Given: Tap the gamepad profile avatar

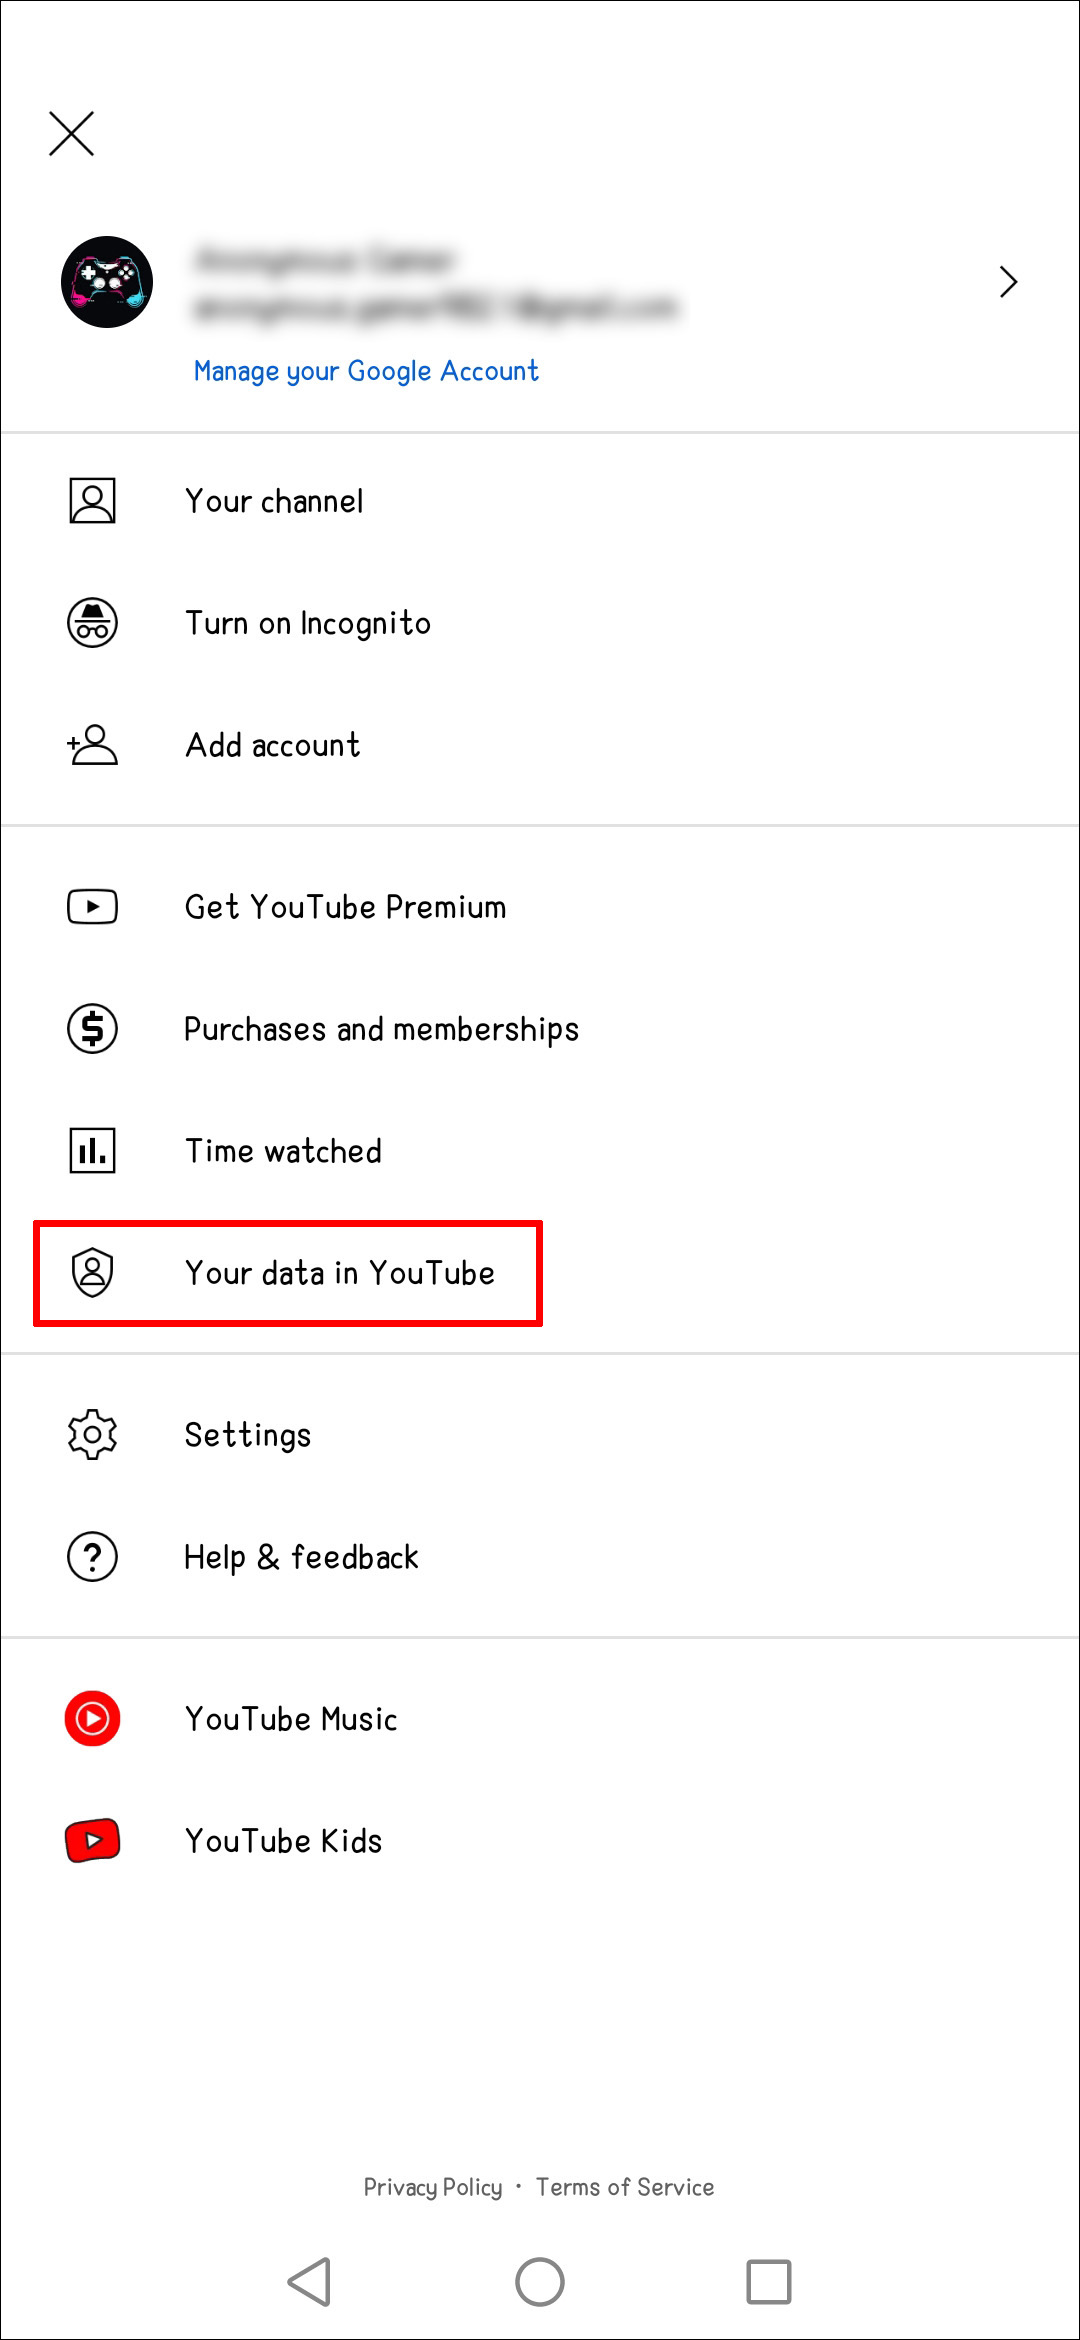Looking at the screenshot, I should [x=107, y=282].
